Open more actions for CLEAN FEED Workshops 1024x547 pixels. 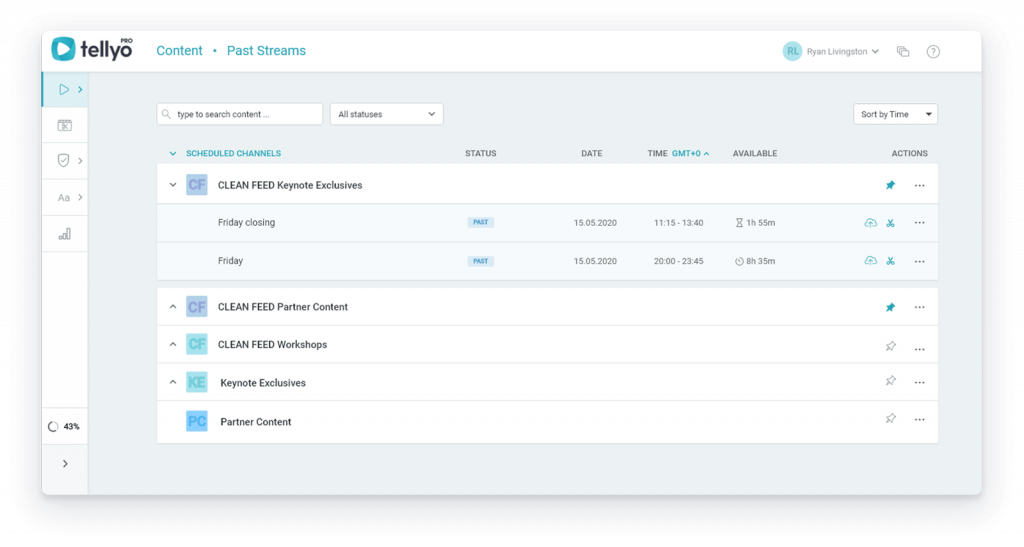920,349
